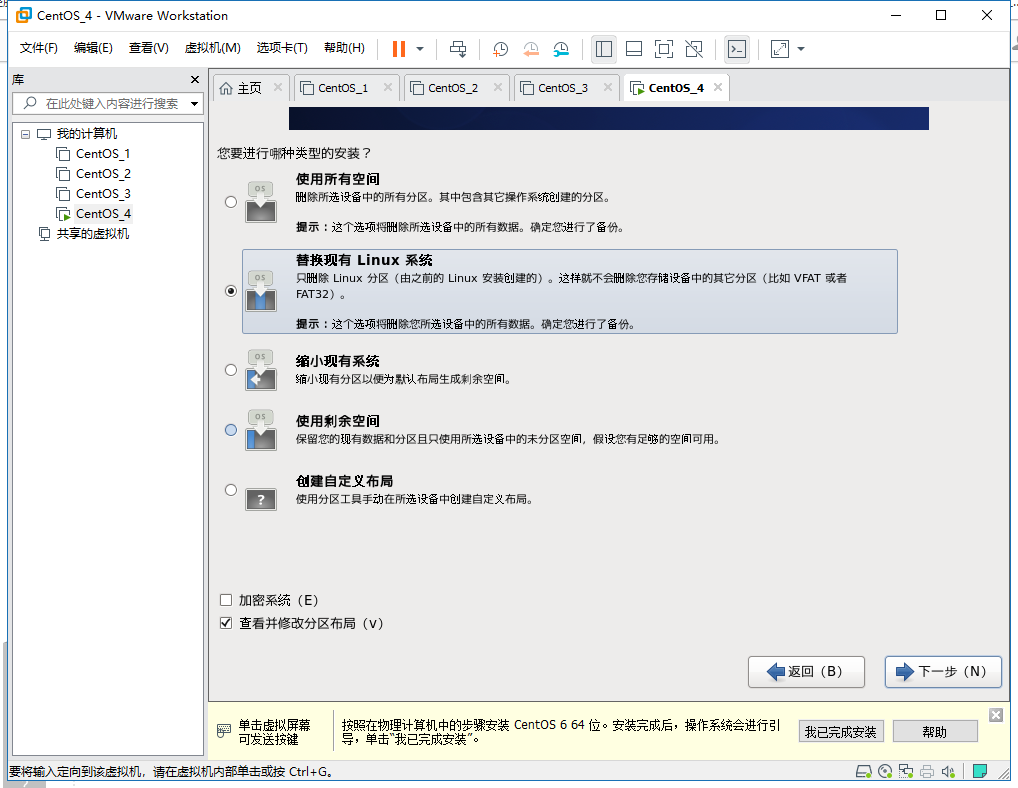Uncheck 查看并修改分区布局 (V) checkbox
This screenshot has width=1018, height=788.
(226, 623)
